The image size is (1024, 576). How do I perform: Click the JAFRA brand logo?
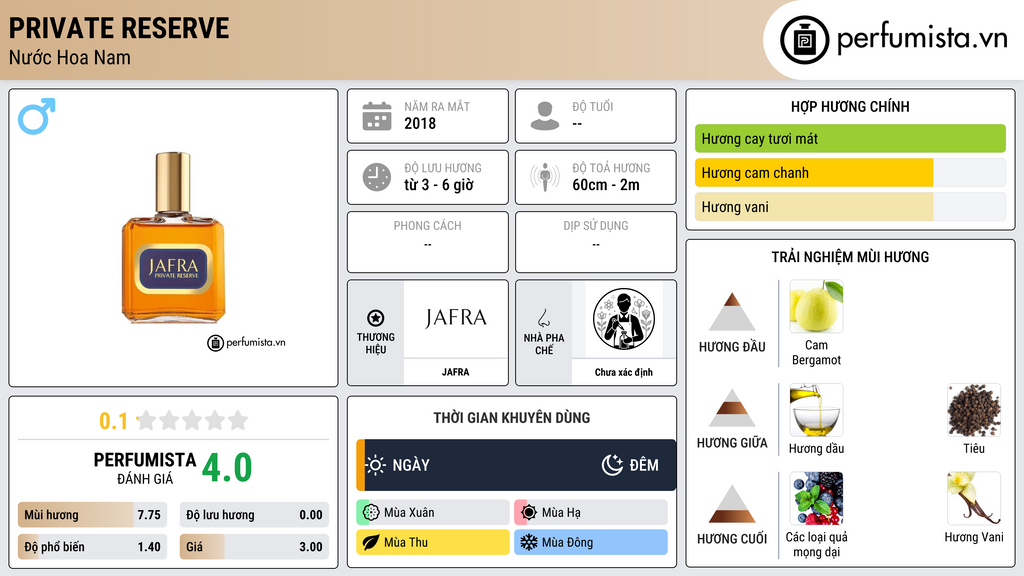(456, 318)
